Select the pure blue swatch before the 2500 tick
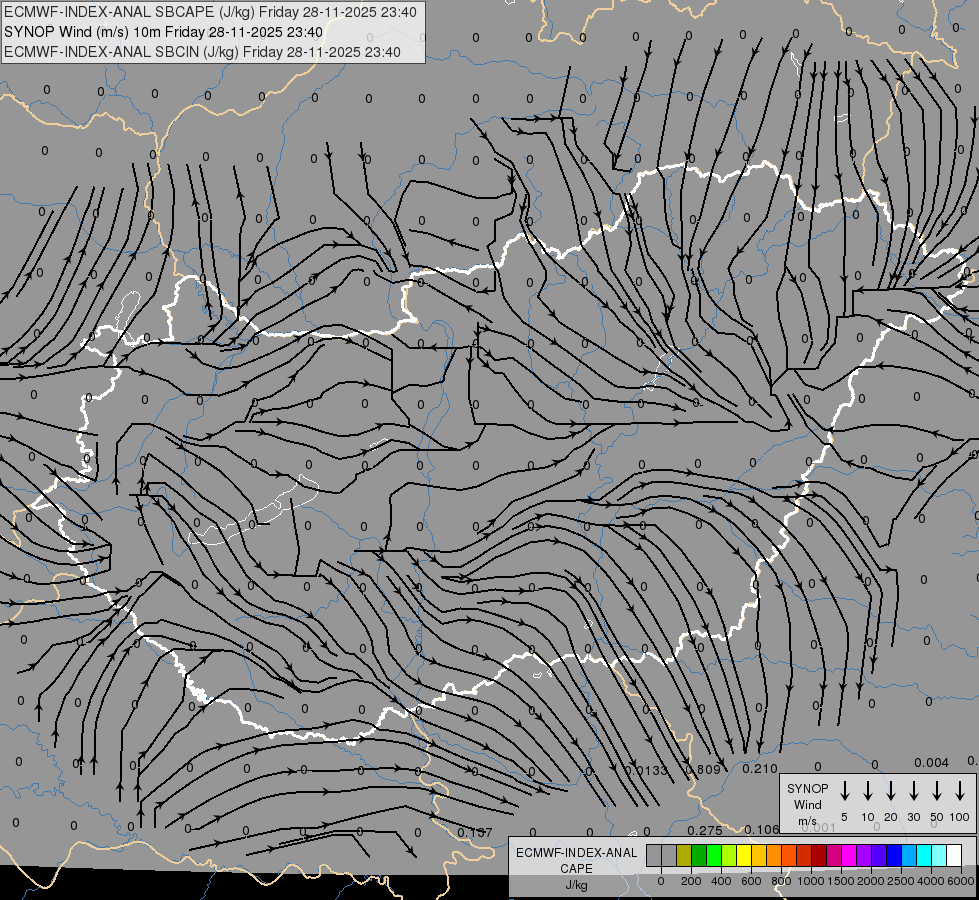Screen dimensions: 979x900 [x=894, y=855]
